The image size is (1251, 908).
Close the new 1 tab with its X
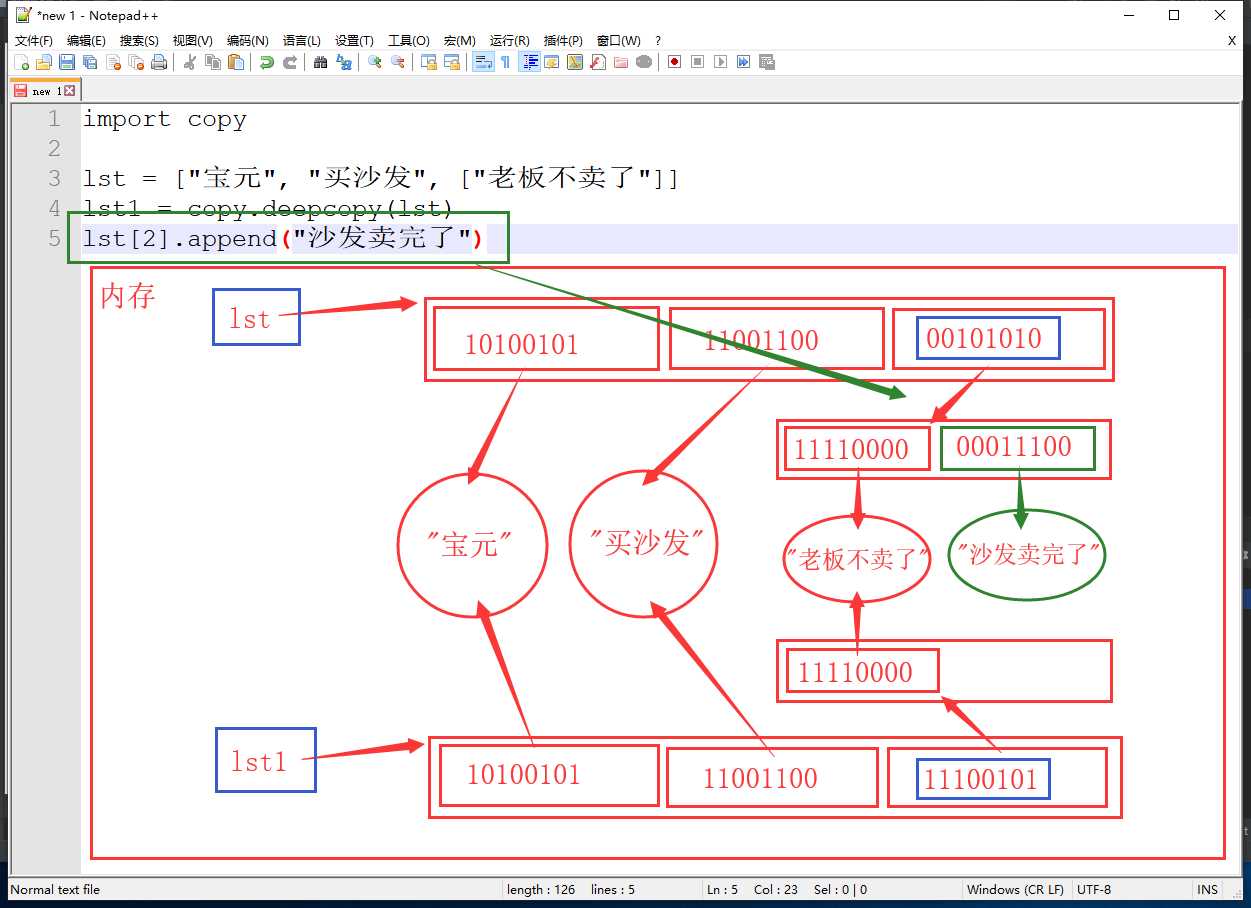(x=69, y=91)
